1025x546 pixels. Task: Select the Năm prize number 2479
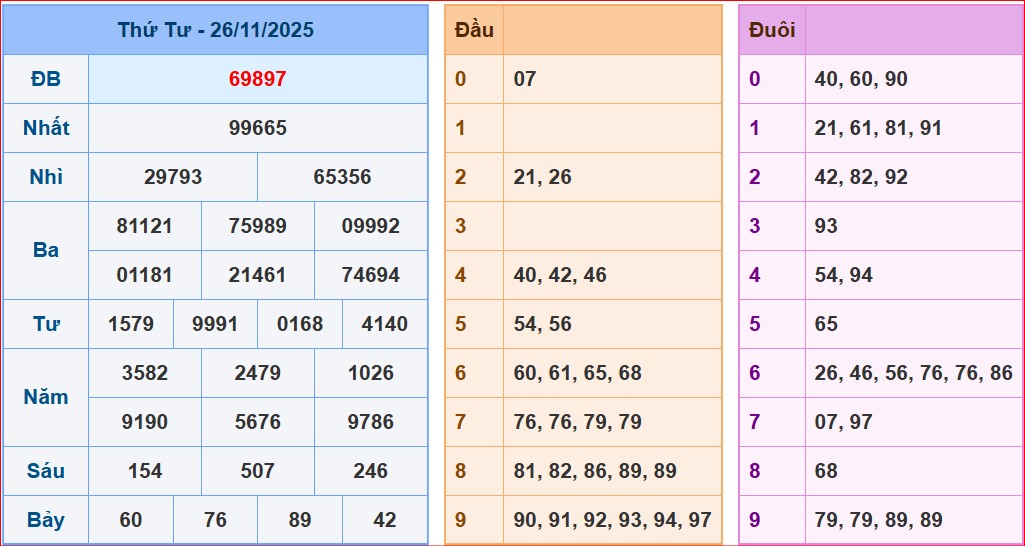pos(258,373)
